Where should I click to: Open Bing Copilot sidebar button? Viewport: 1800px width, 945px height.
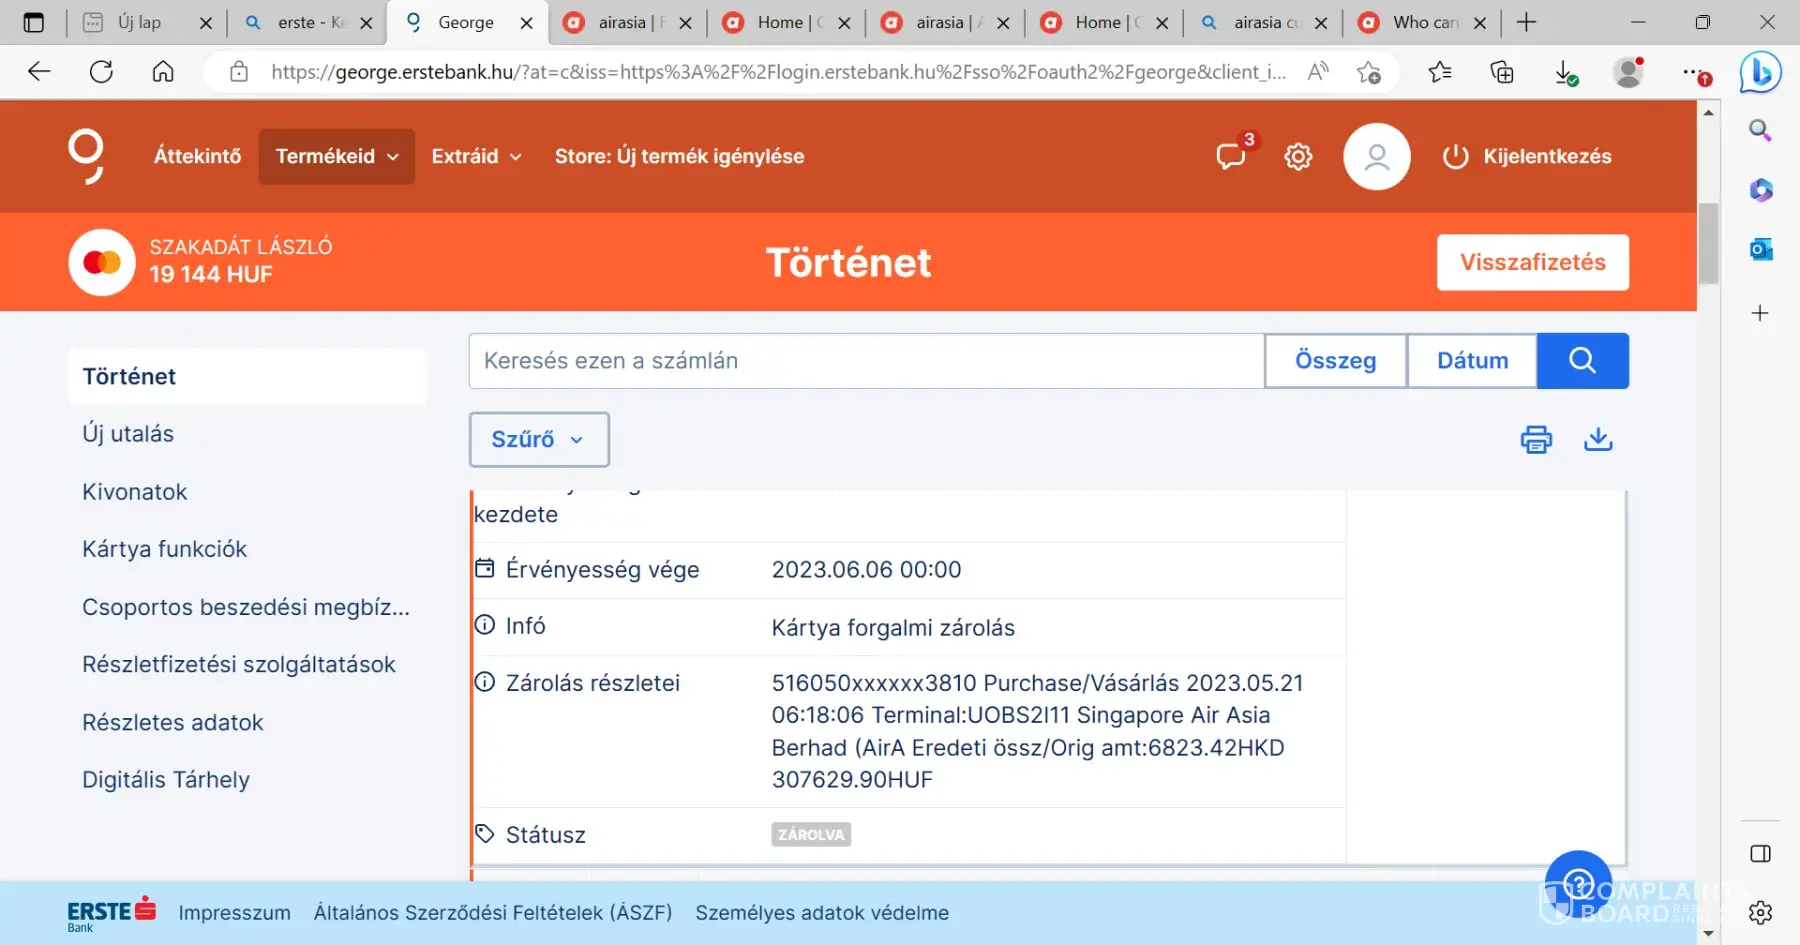(x=1761, y=72)
